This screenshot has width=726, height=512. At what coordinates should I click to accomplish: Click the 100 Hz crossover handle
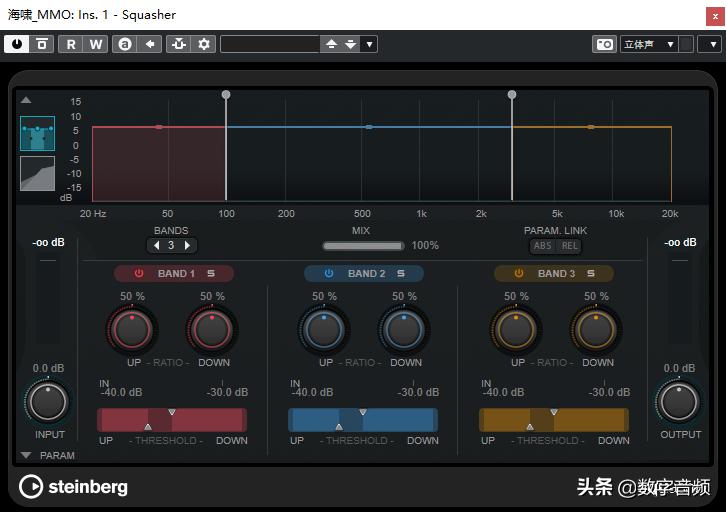click(226, 95)
